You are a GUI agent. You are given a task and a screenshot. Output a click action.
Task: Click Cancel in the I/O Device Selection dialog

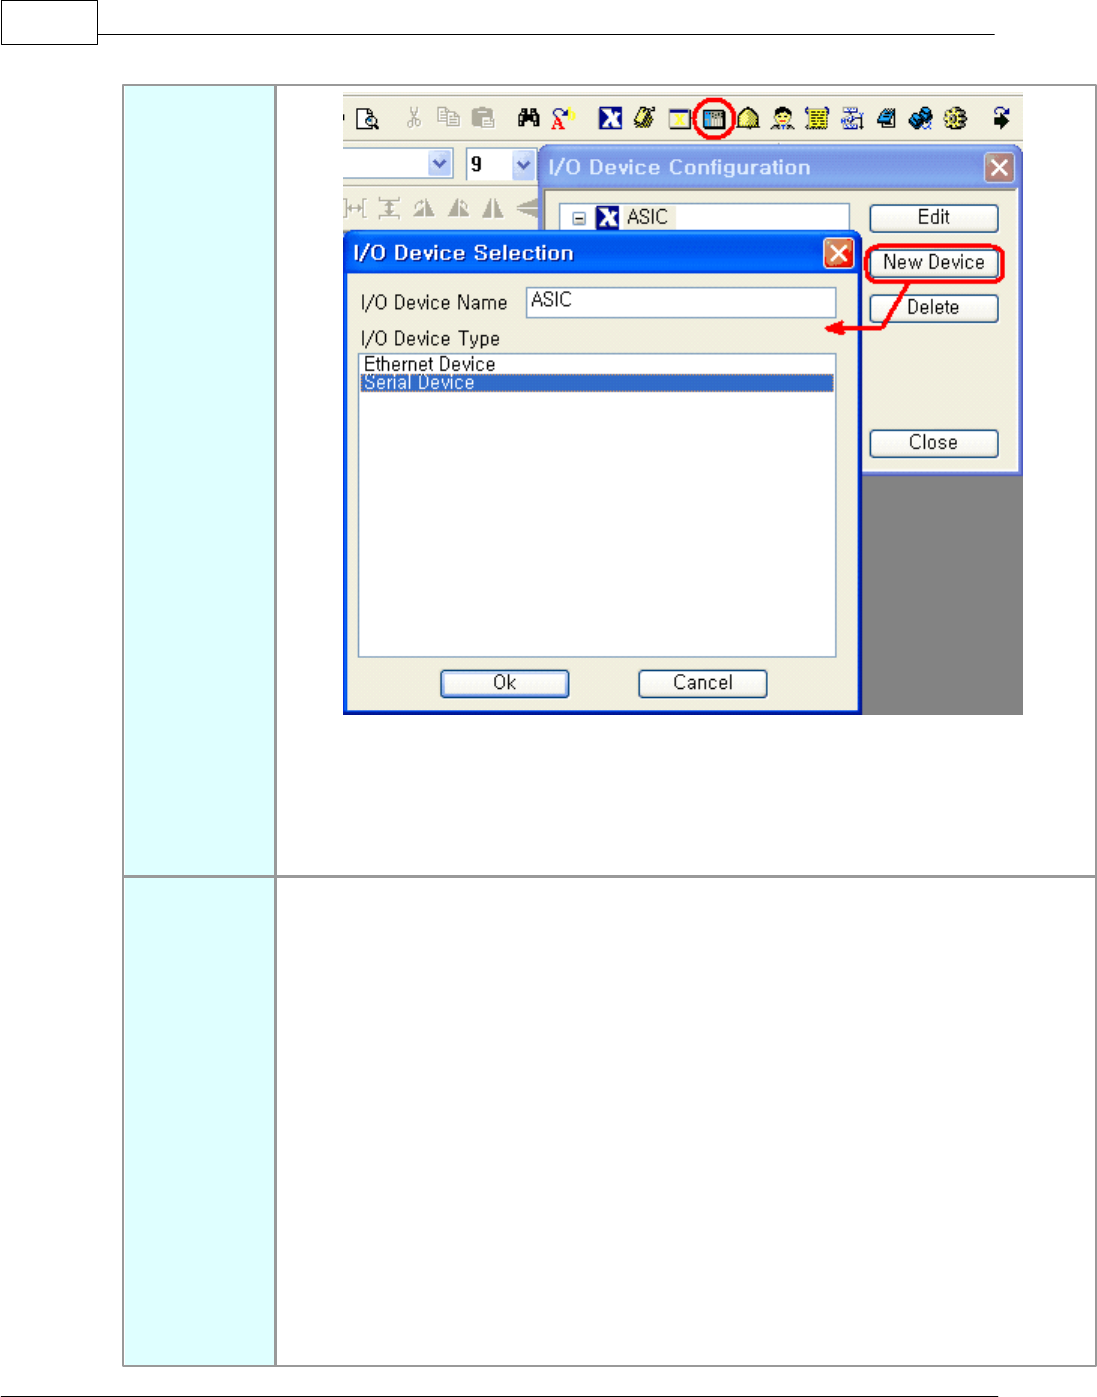click(703, 683)
